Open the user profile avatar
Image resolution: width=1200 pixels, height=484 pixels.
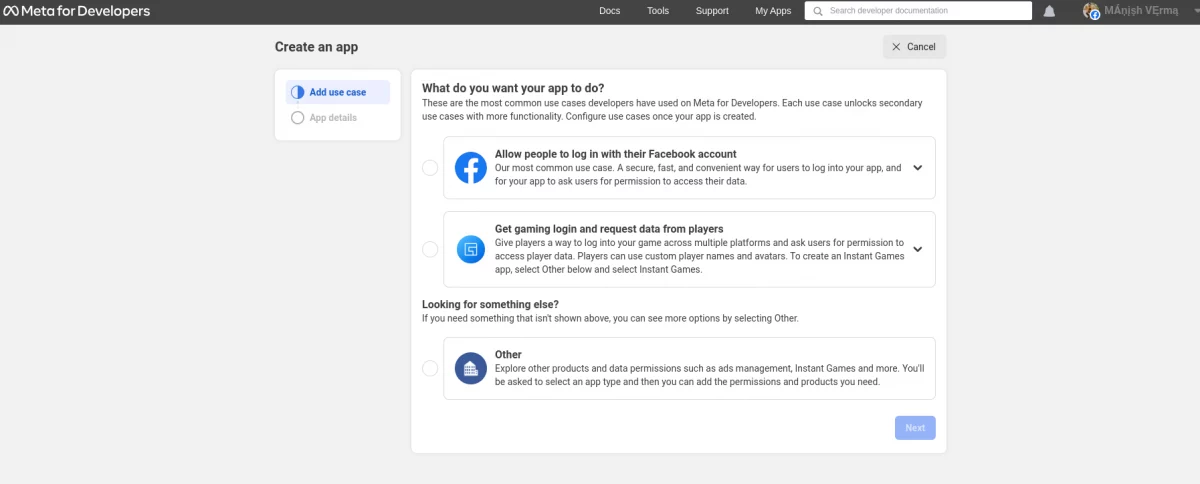[1091, 11]
